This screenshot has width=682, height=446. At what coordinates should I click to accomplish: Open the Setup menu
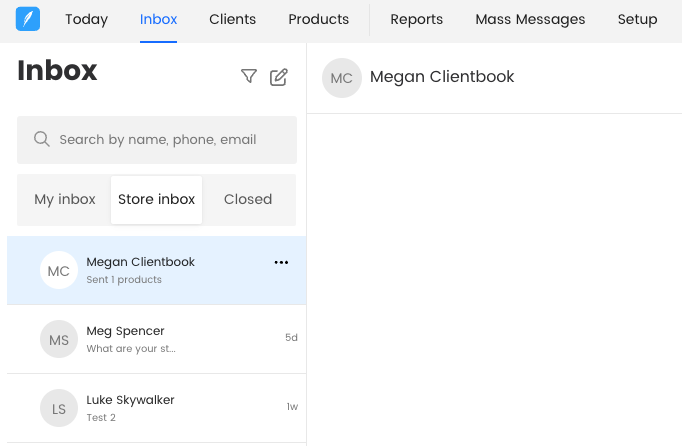pos(637,19)
